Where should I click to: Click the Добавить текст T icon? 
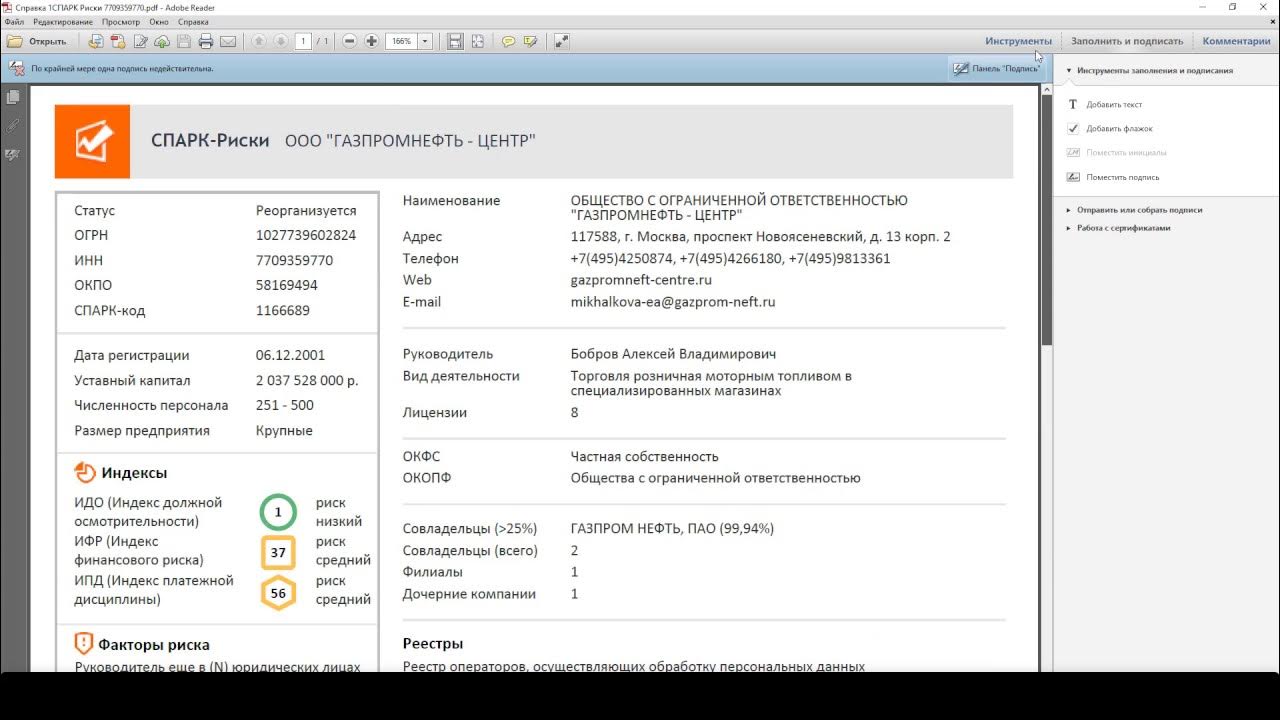(x=1073, y=104)
